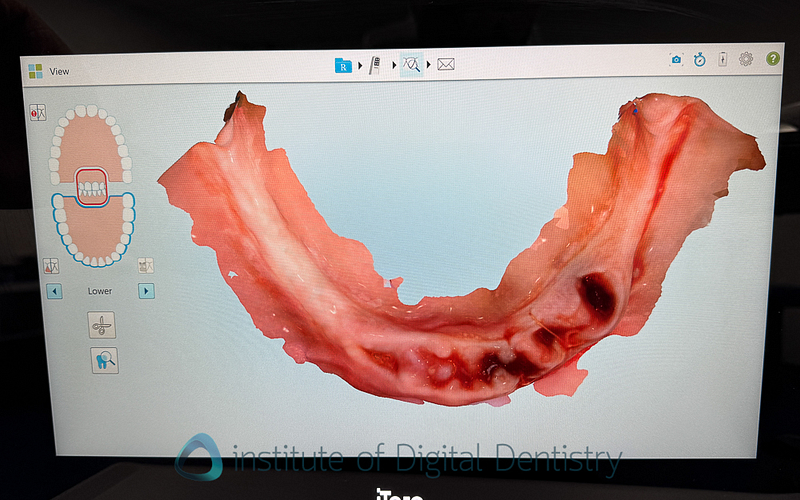Open the tooth magnifier review tool
800x500 pixels.
click(x=102, y=361)
